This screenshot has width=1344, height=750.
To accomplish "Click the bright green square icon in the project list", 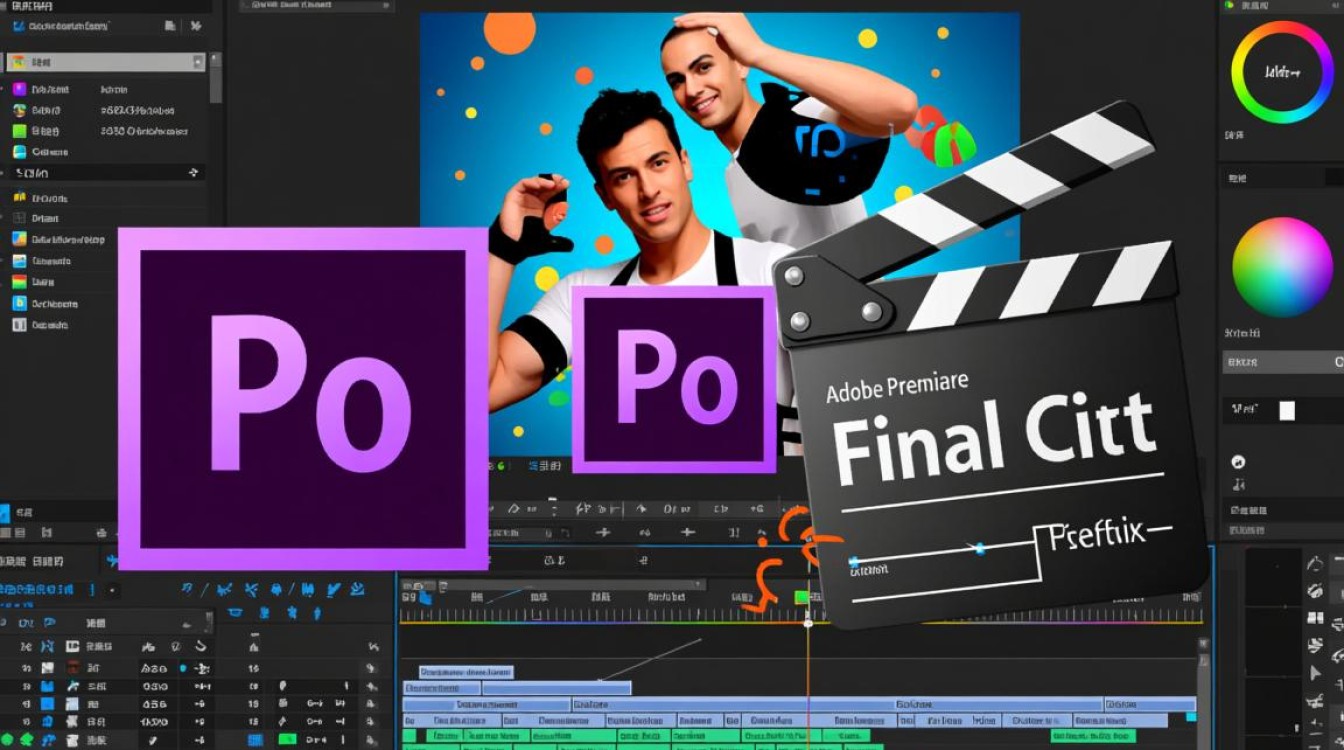I will click(x=19, y=131).
